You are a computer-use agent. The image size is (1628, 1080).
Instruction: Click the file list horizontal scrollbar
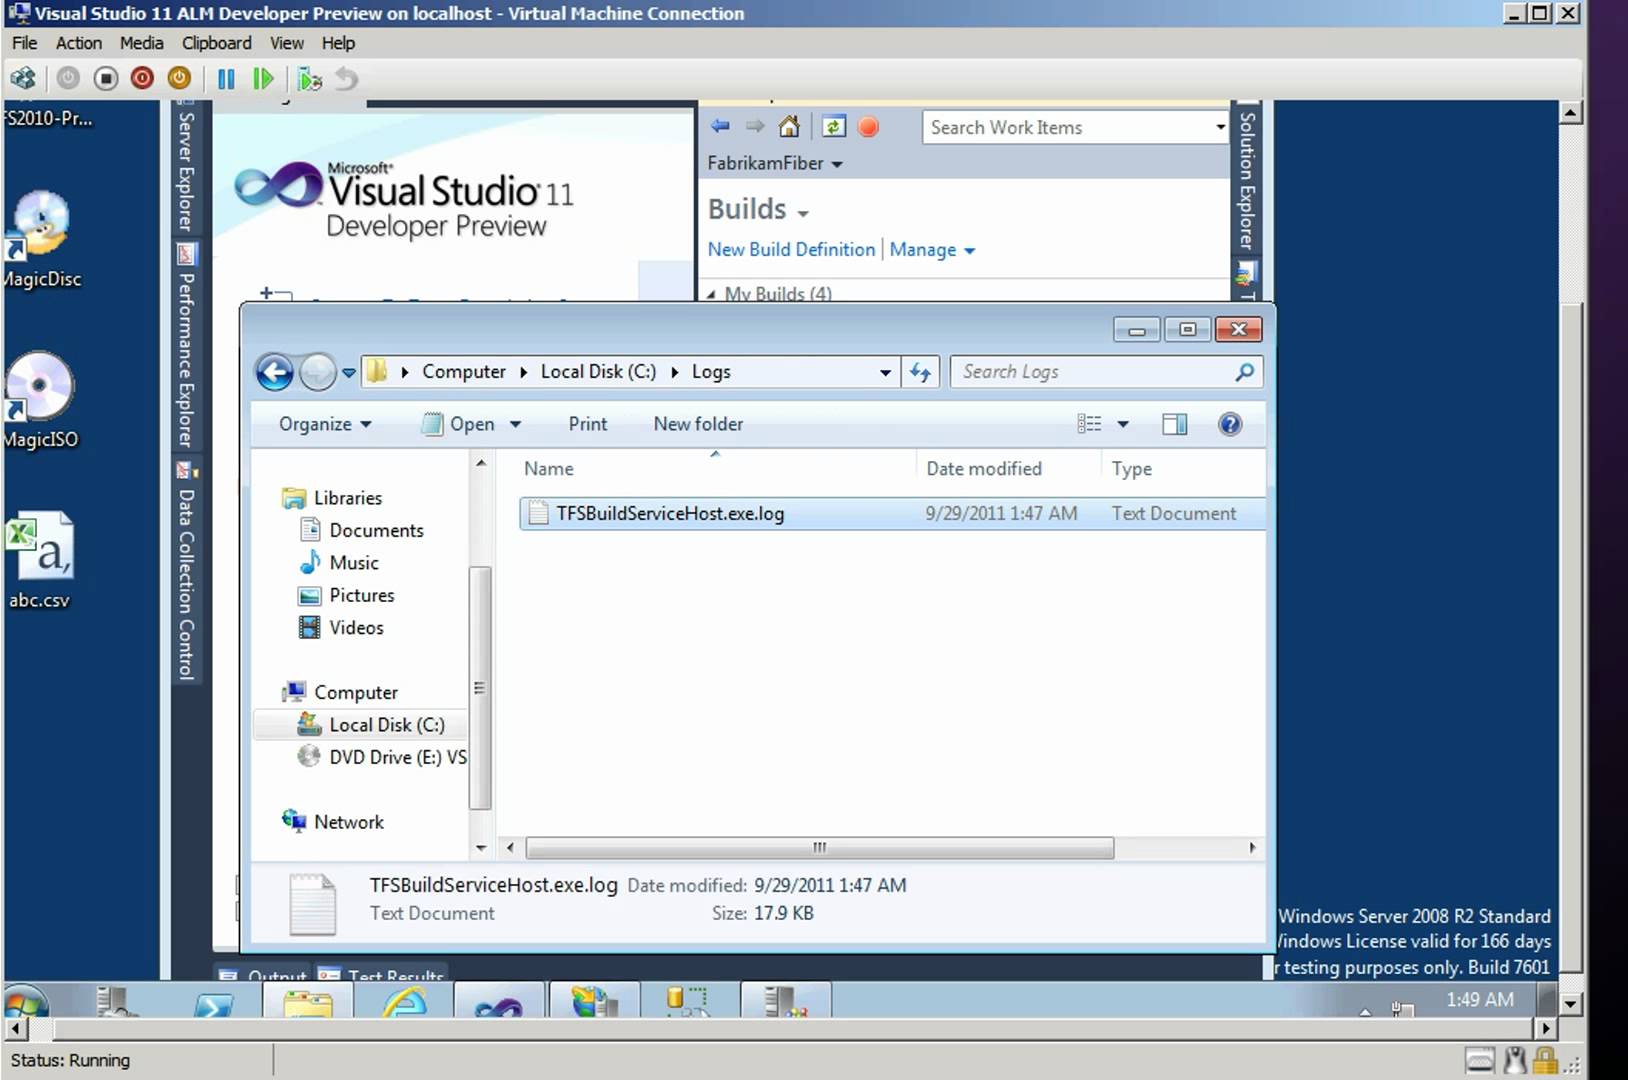point(820,847)
